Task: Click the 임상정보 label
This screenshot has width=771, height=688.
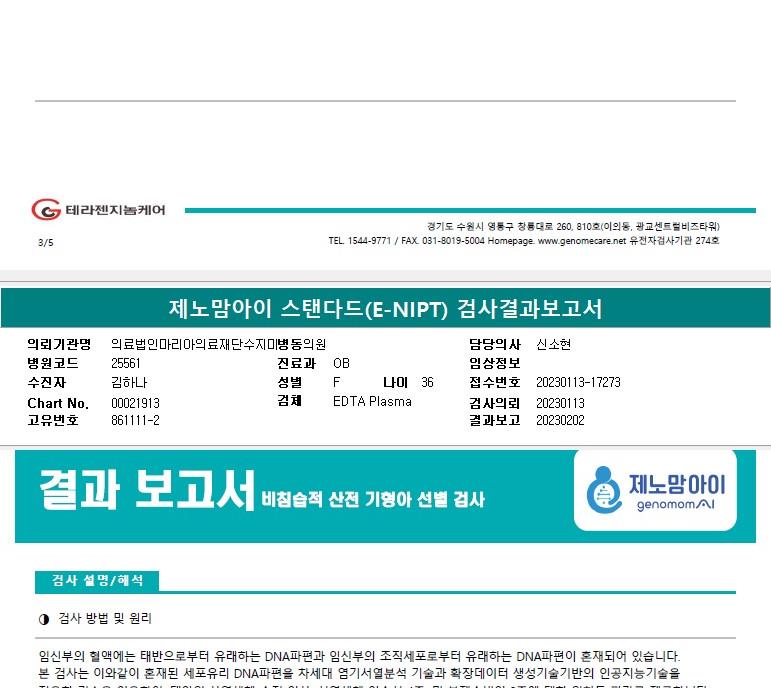Action: 495,363
